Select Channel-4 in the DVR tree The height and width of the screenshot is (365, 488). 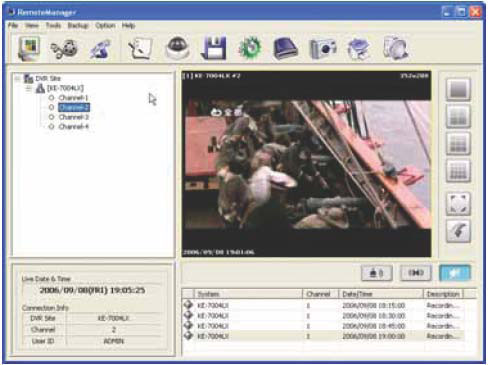pyautogui.click(x=74, y=127)
